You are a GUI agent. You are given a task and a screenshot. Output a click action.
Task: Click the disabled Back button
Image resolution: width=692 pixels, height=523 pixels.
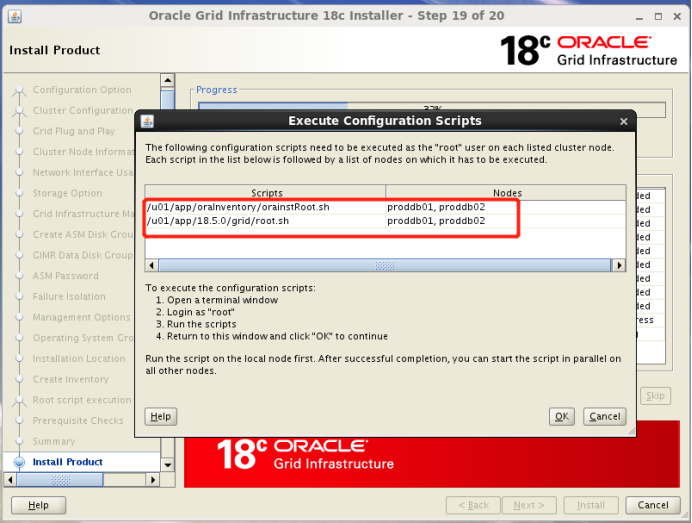[473, 505]
